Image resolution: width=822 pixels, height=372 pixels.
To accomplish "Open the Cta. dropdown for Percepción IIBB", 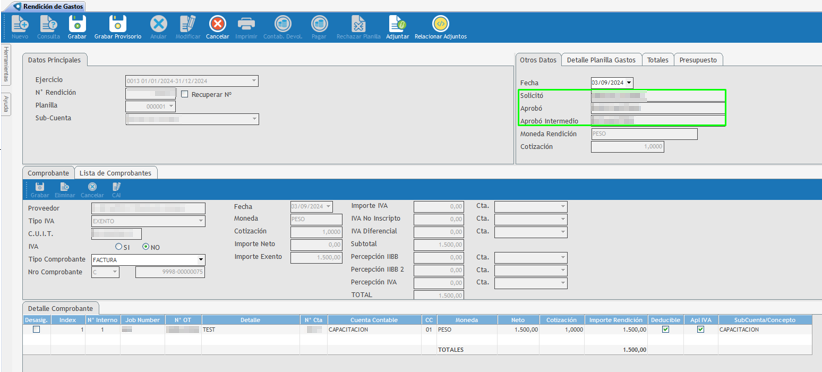I will 563,258.
